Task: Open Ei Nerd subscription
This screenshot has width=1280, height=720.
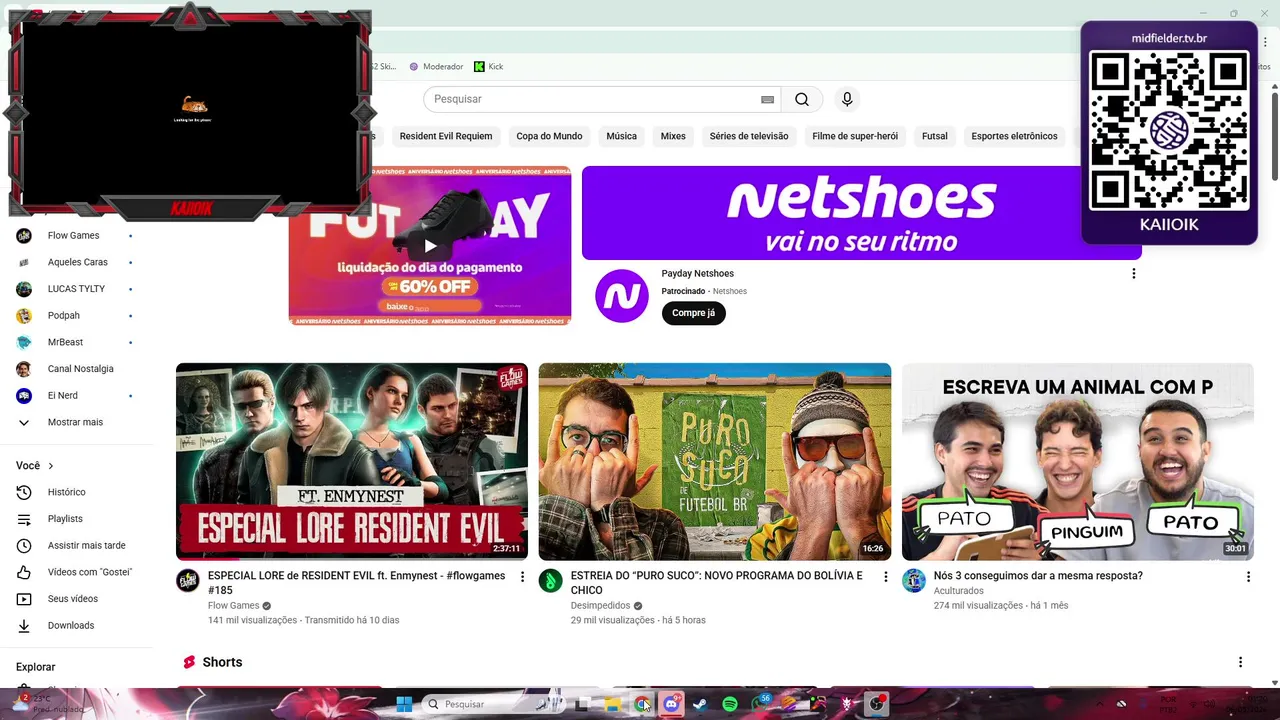Action: [62, 395]
